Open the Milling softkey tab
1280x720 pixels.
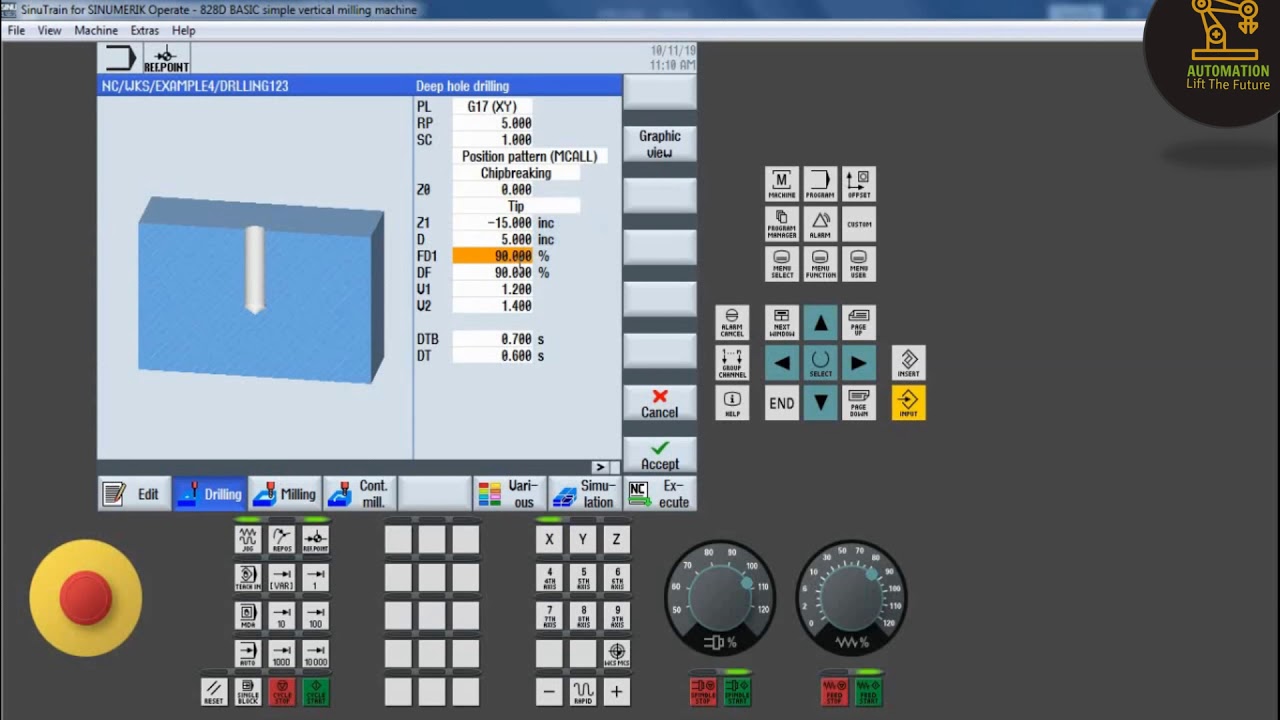tap(285, 494)
